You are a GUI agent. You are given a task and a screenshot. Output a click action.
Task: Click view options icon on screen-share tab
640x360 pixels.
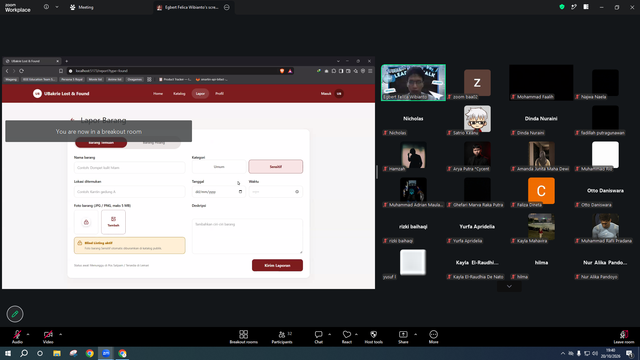coord(227,7)
